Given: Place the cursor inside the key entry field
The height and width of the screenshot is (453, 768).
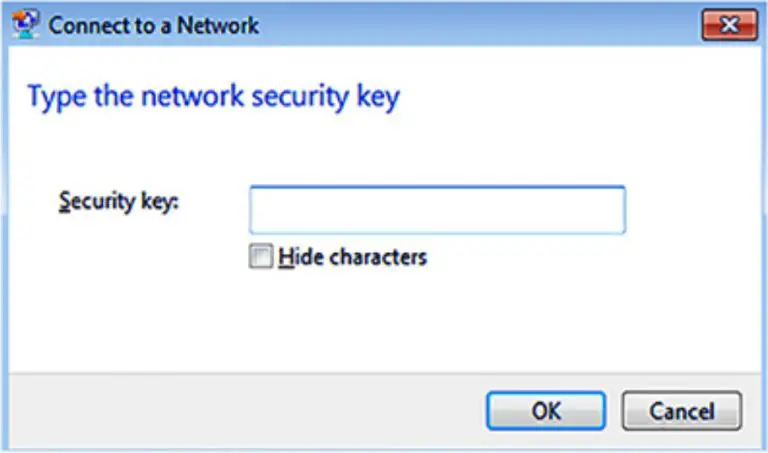Looking at the screenshot, I should pos(437,210).
